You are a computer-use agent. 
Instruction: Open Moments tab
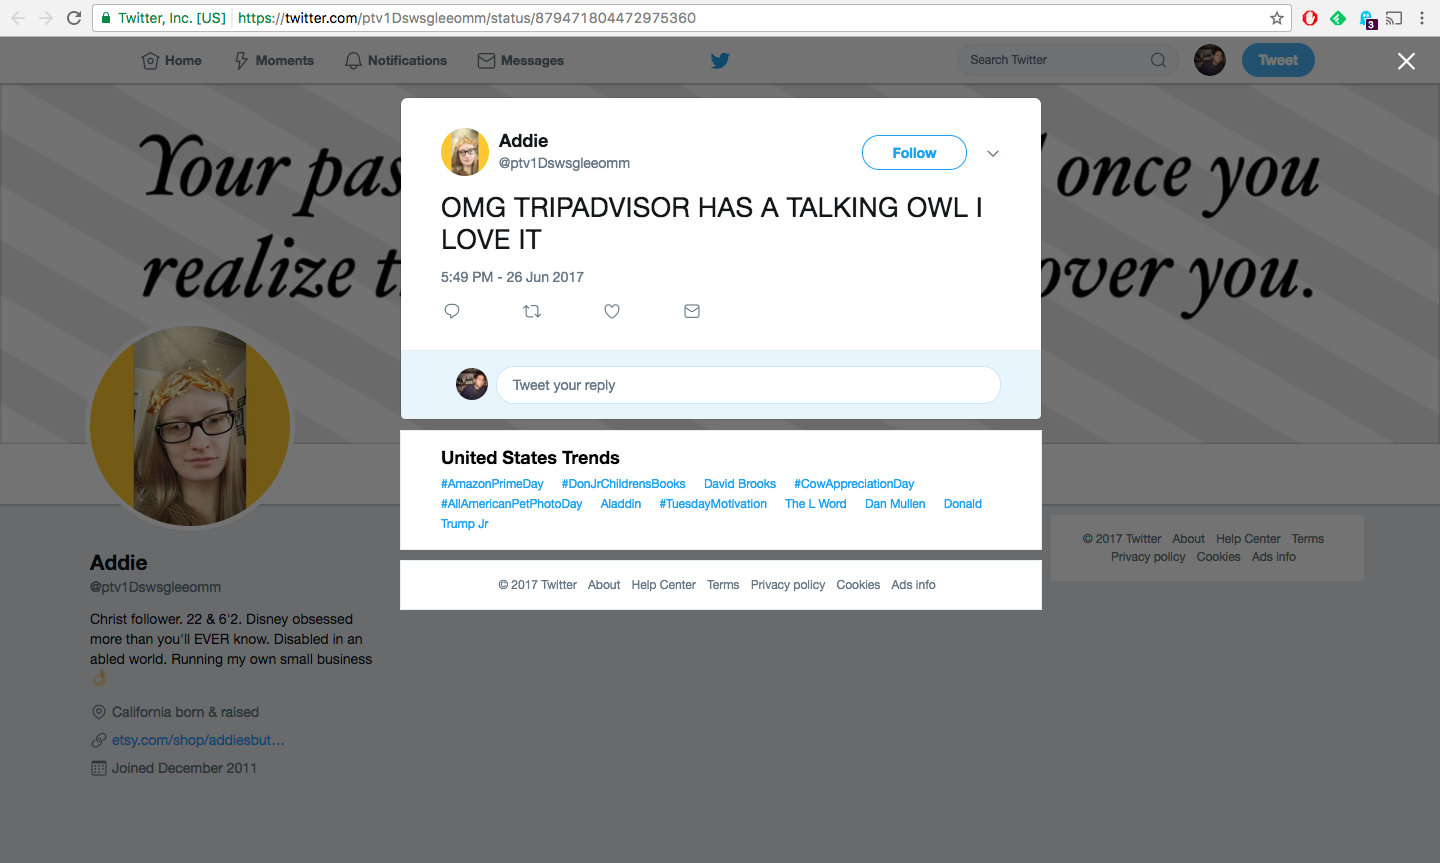pos(274,61)
